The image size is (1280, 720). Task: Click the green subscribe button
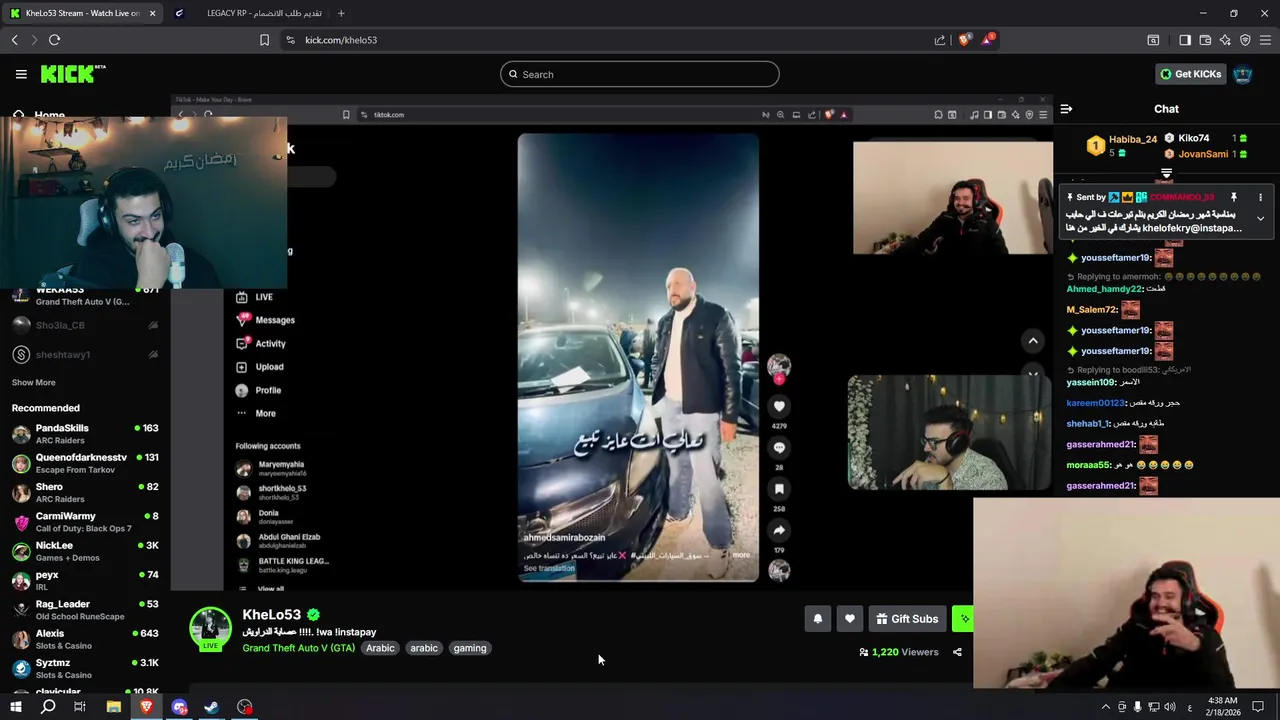point(962,619)
